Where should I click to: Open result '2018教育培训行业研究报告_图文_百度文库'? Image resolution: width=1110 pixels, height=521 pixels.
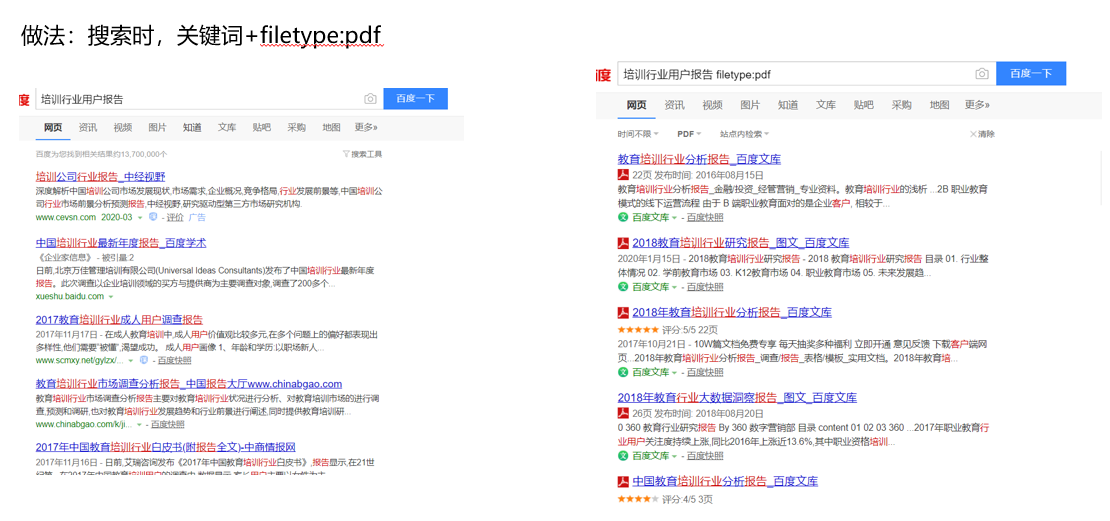point(740,243)
